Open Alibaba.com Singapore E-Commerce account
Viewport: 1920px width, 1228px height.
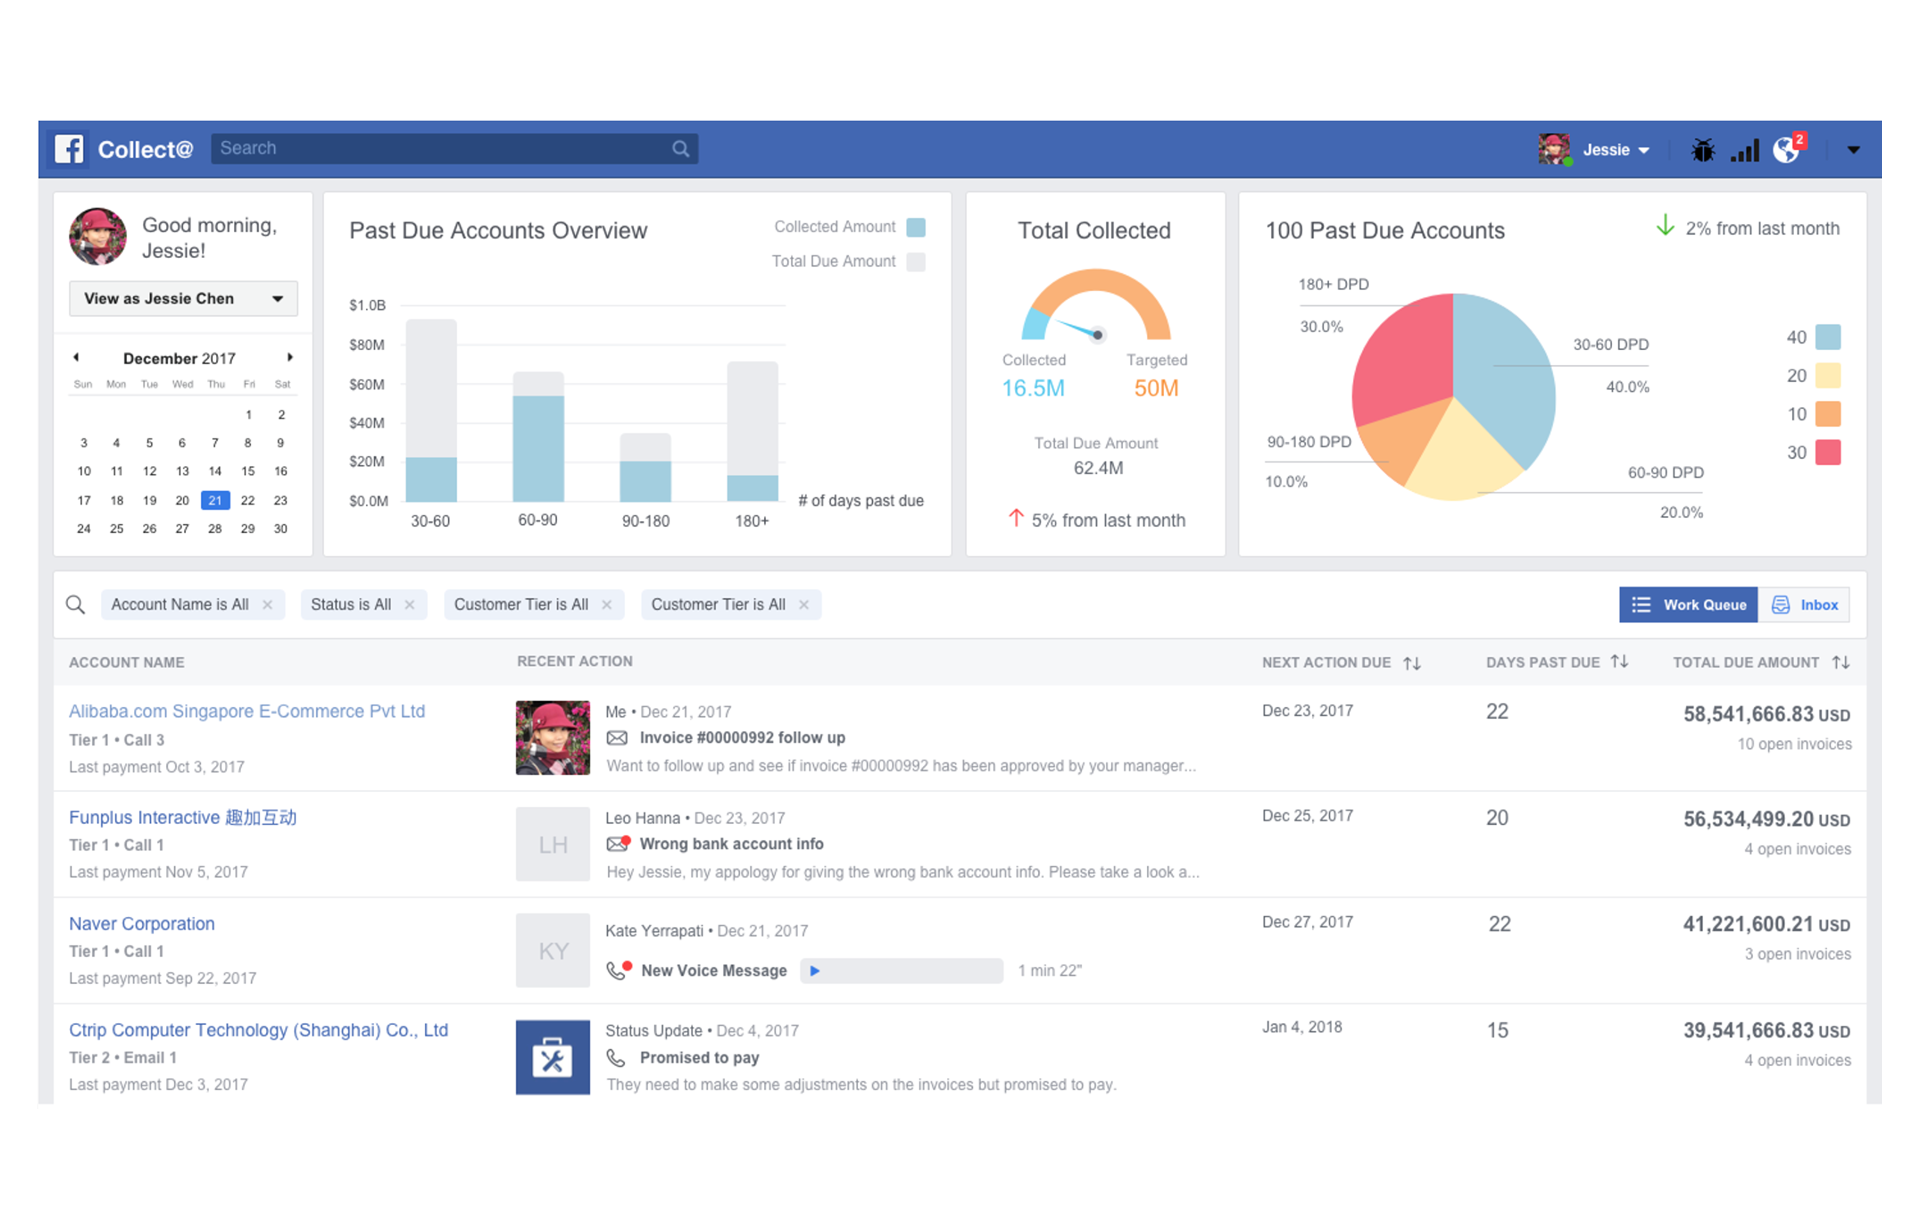click(247, 711)
